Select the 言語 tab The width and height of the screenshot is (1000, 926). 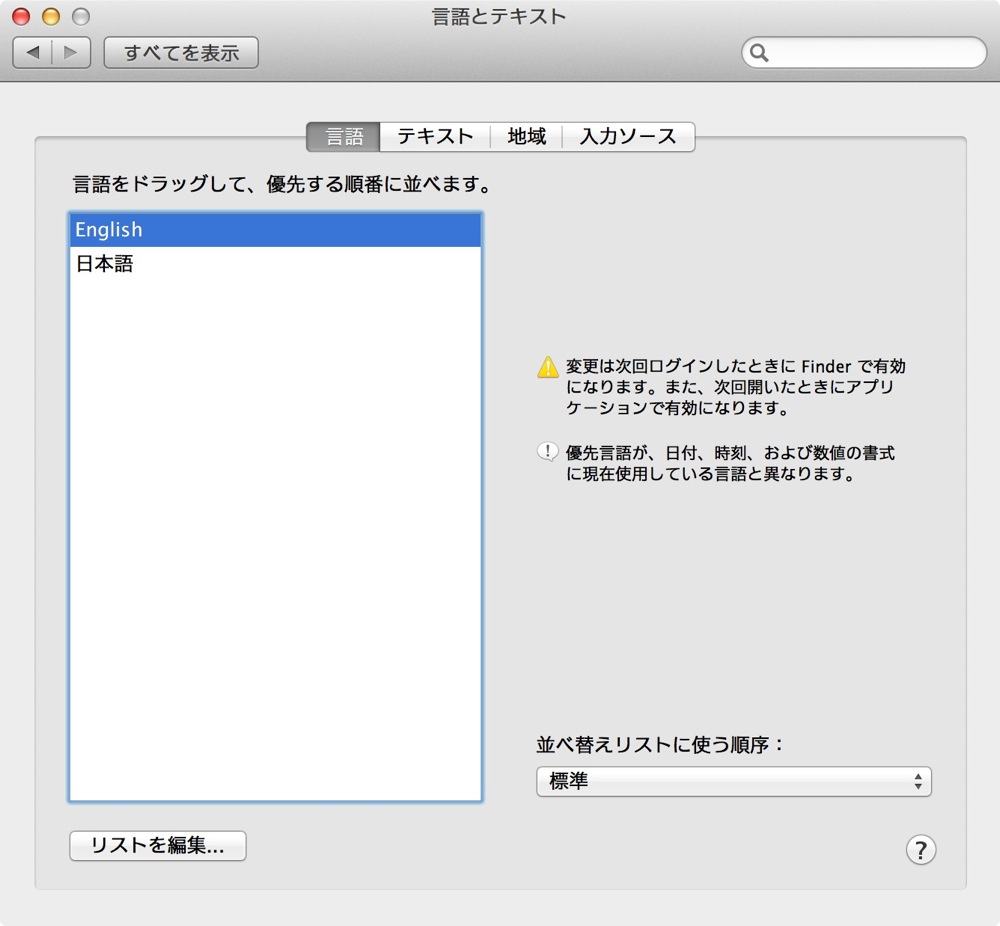pyautogui.click(x=344, y=136)
